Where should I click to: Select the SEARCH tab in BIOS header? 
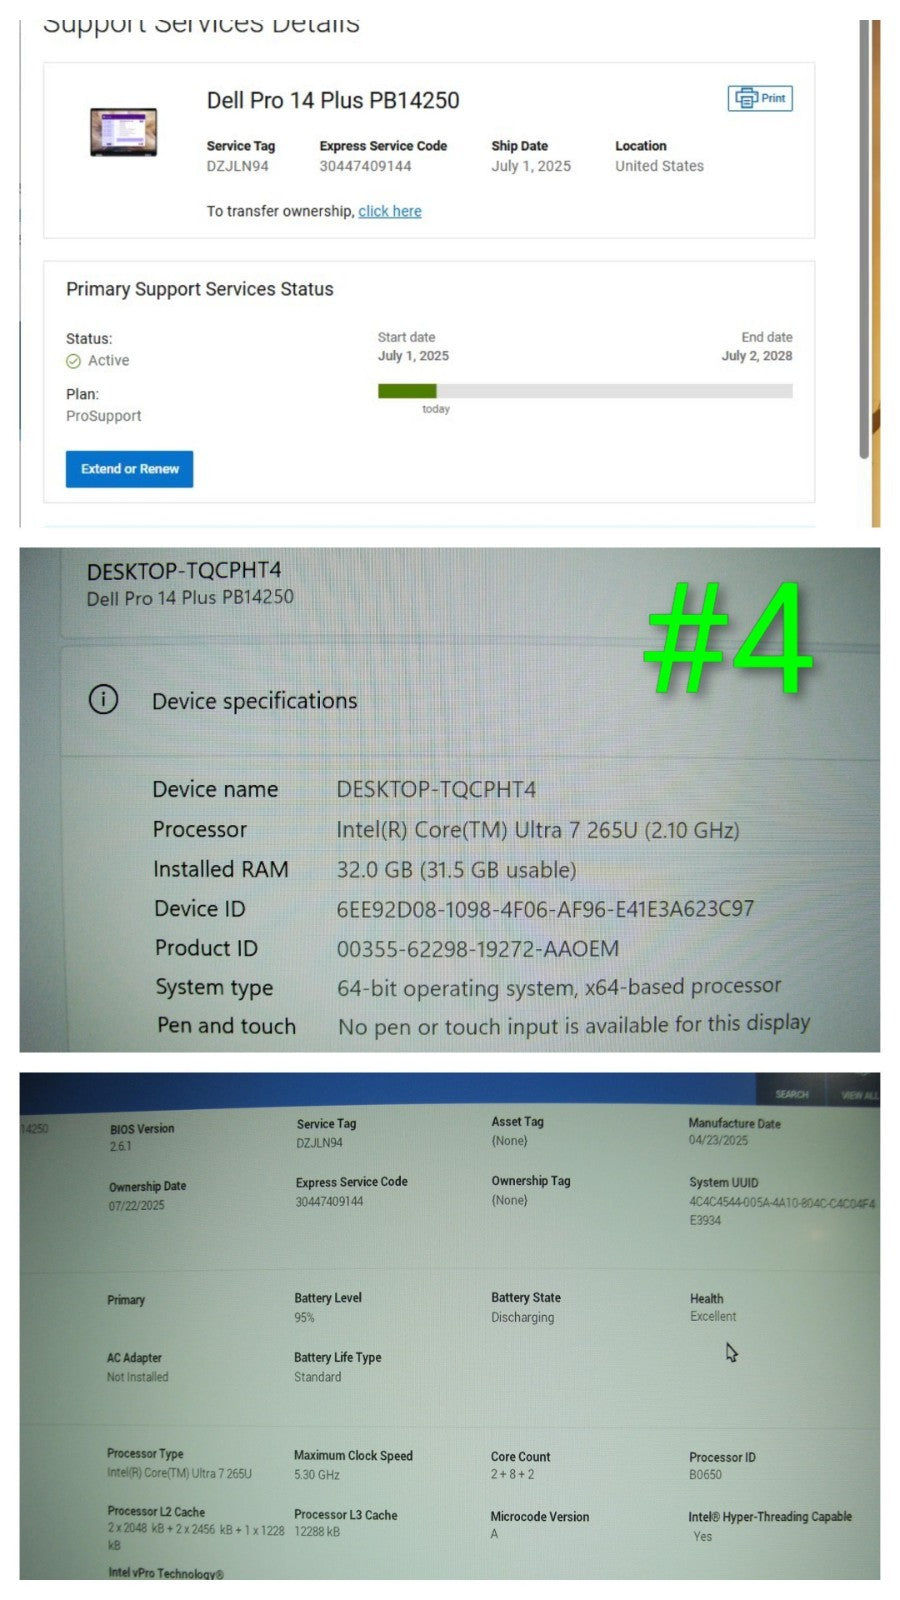791,1094
